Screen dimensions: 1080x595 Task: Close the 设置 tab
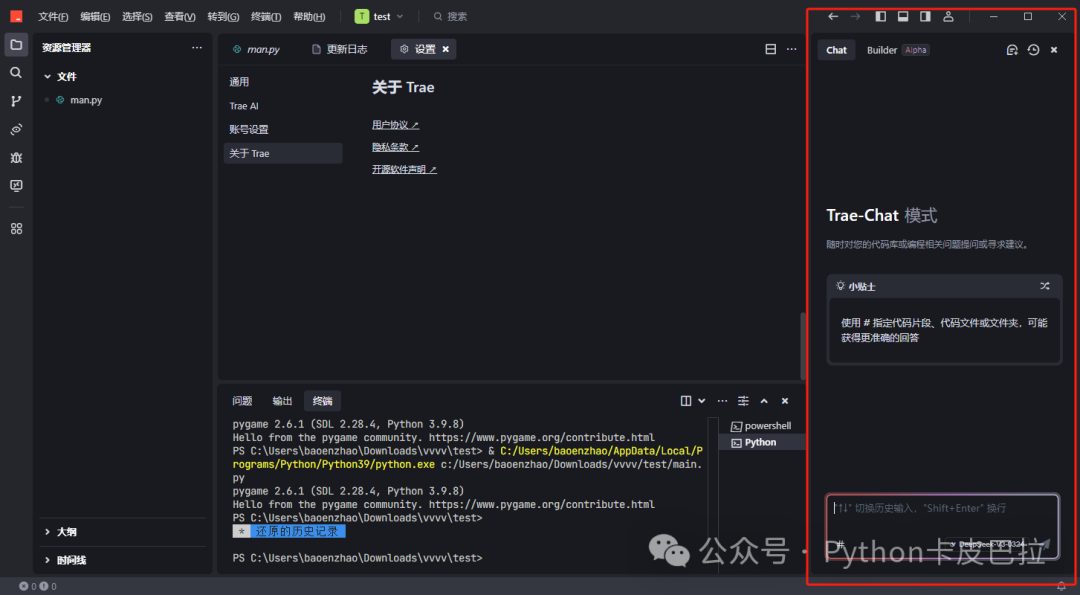pos(446,49)
